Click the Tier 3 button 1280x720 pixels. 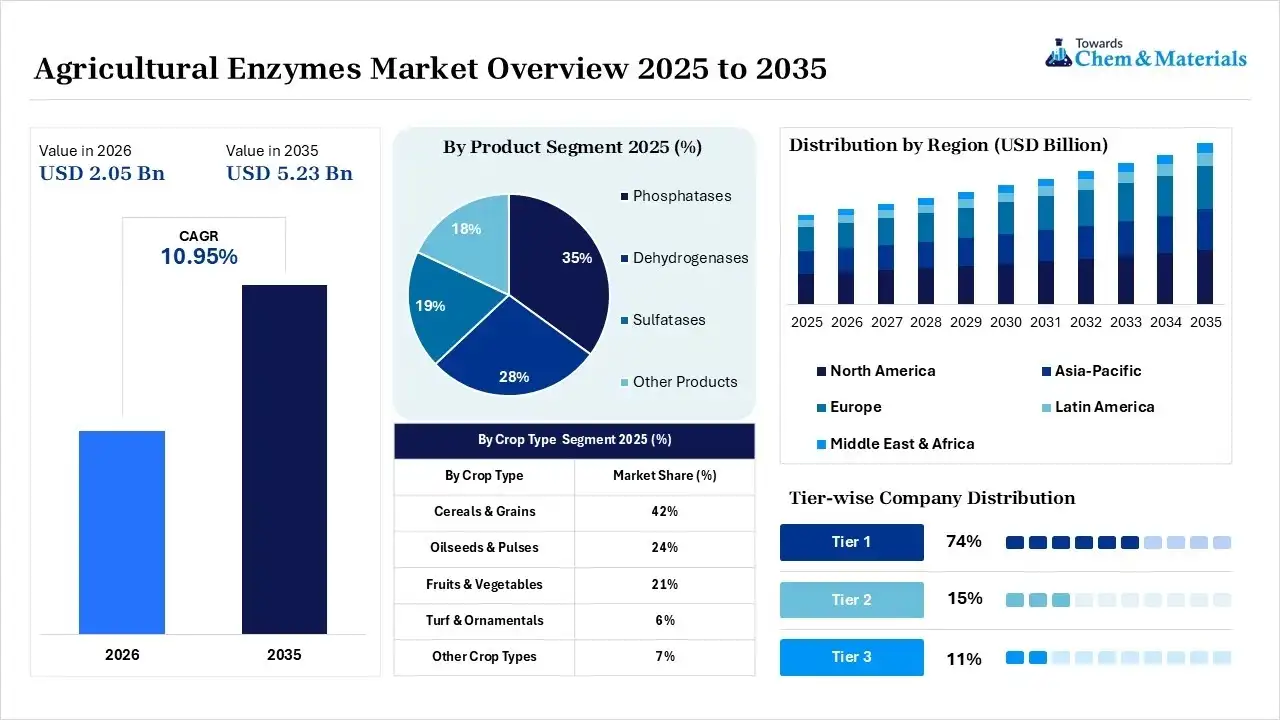(852, 657)
